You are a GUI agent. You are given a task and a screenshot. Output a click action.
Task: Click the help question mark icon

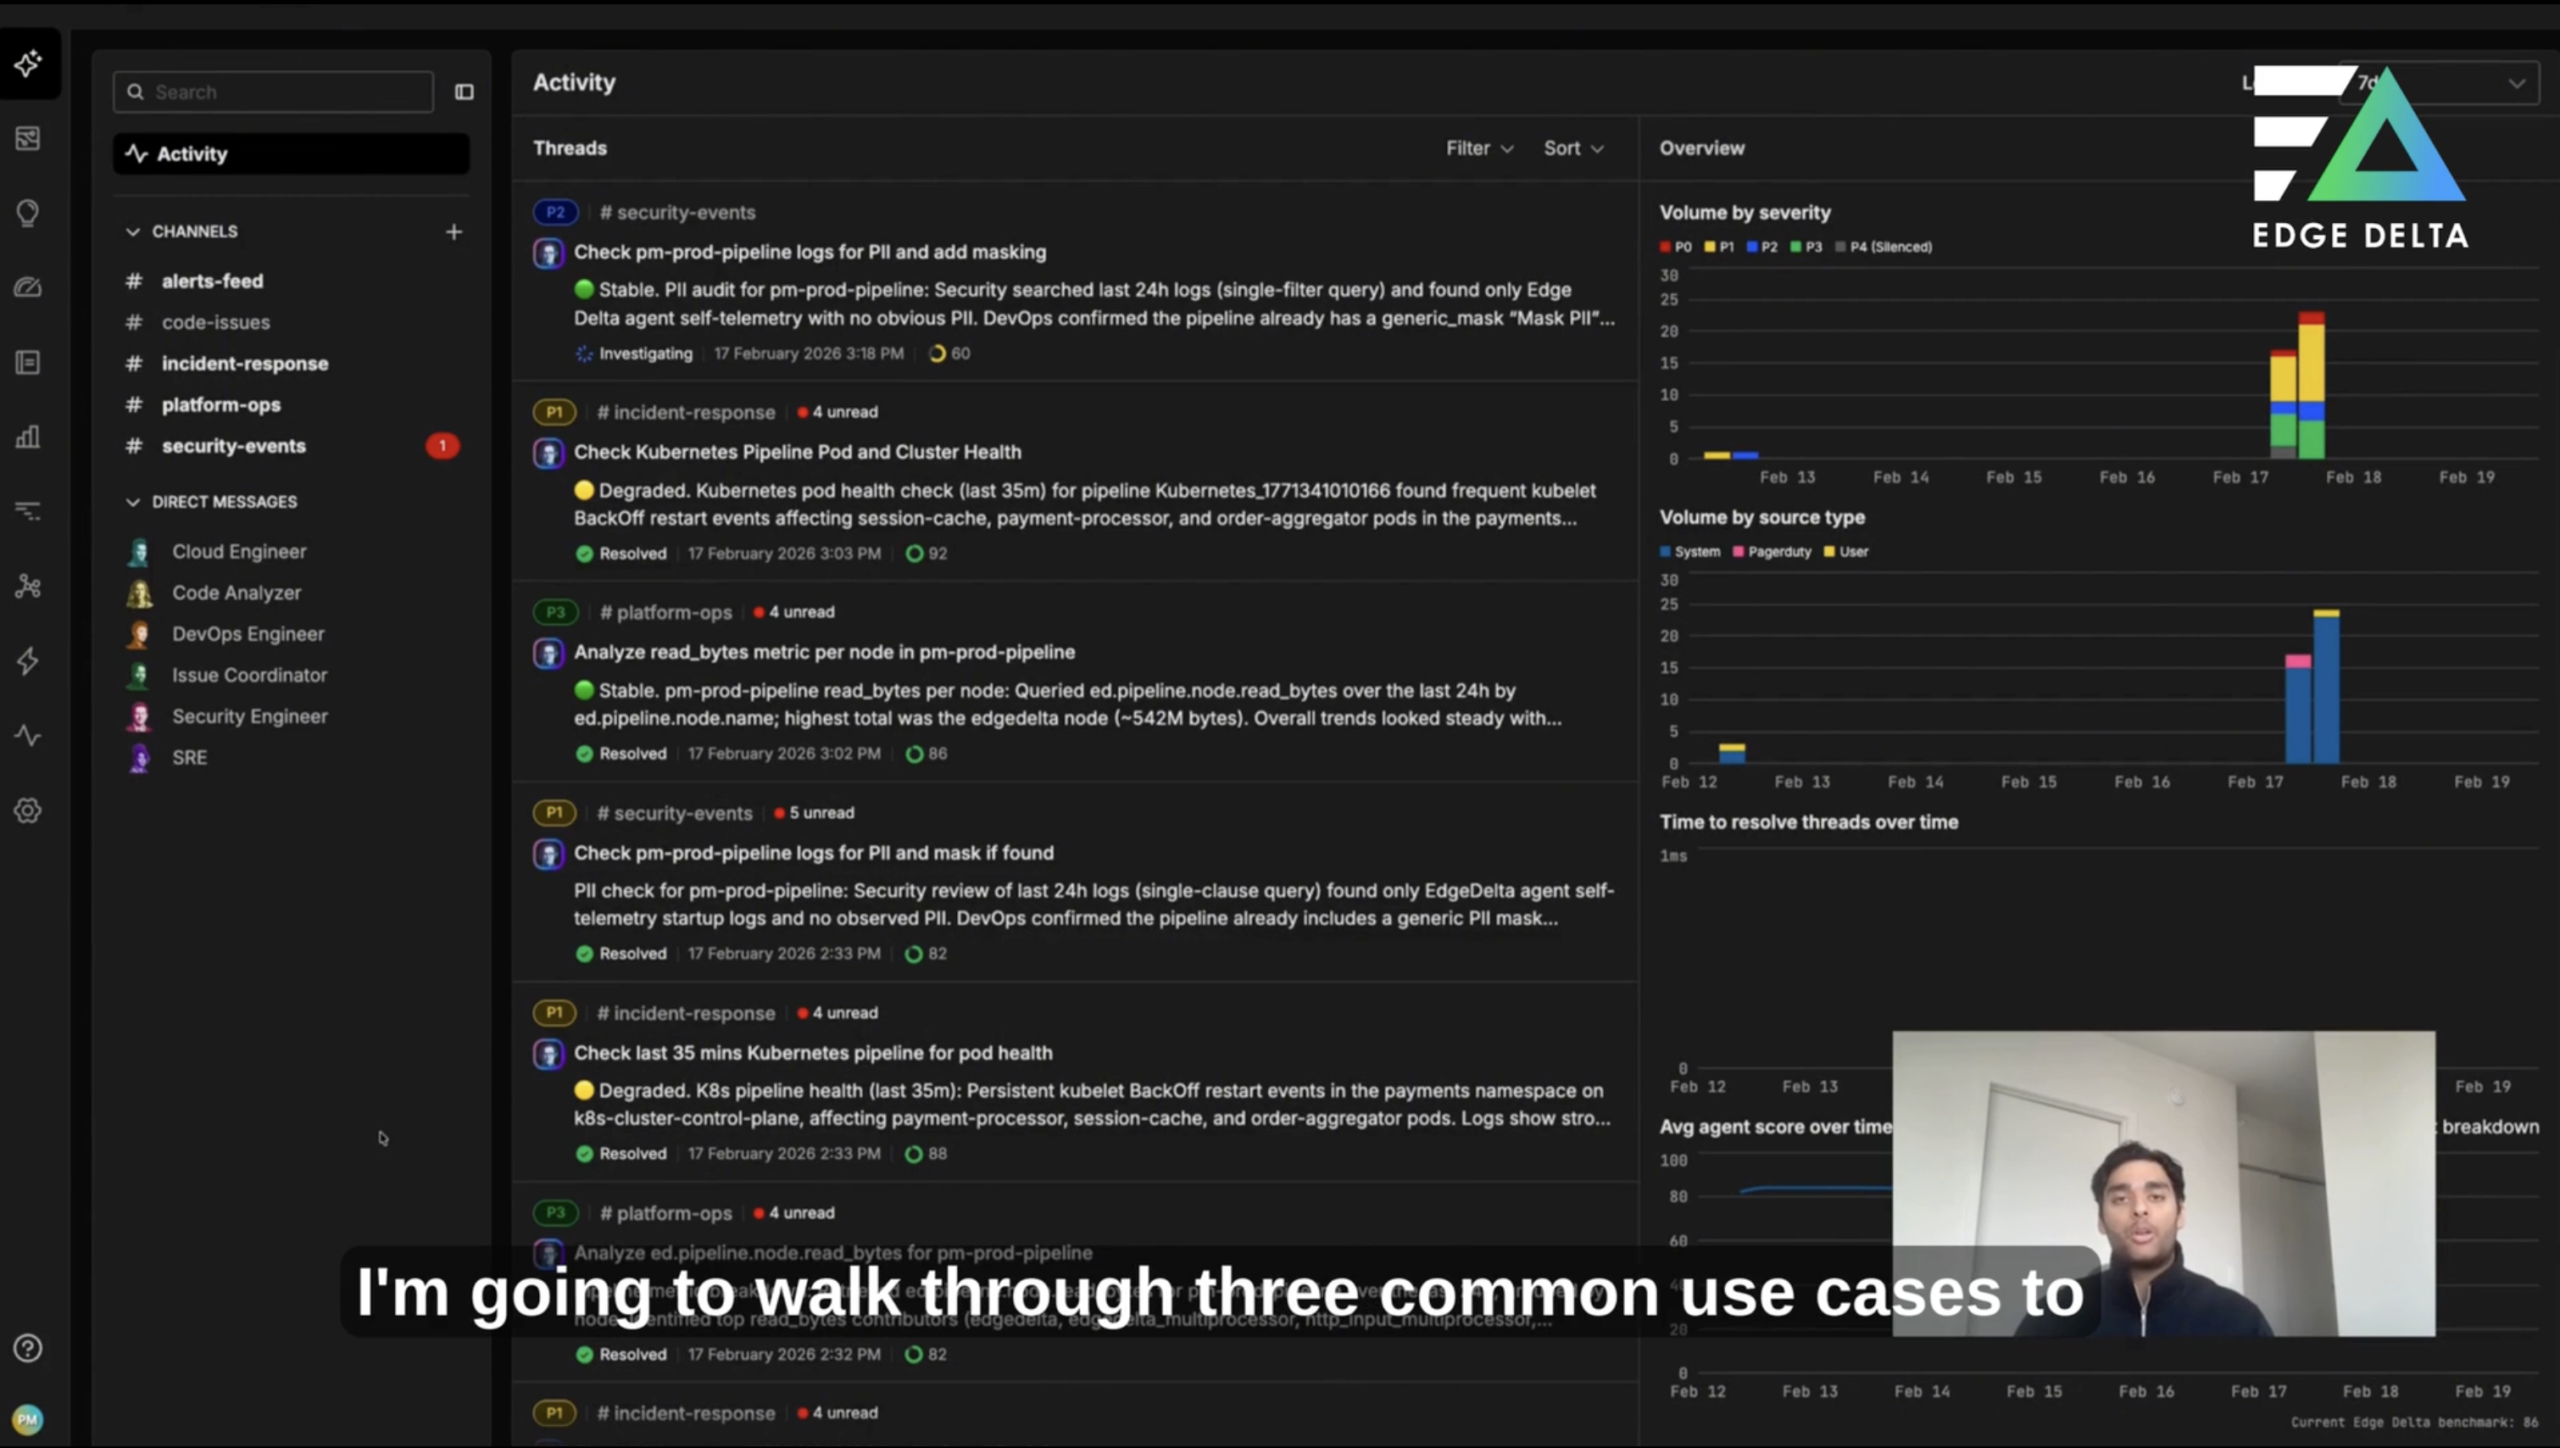click(x=28, y=1347)
